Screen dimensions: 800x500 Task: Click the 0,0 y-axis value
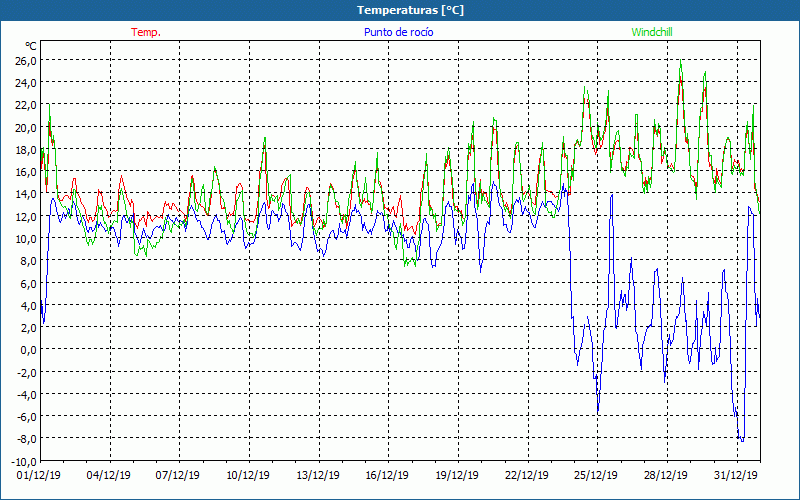[x=27, y=350]
